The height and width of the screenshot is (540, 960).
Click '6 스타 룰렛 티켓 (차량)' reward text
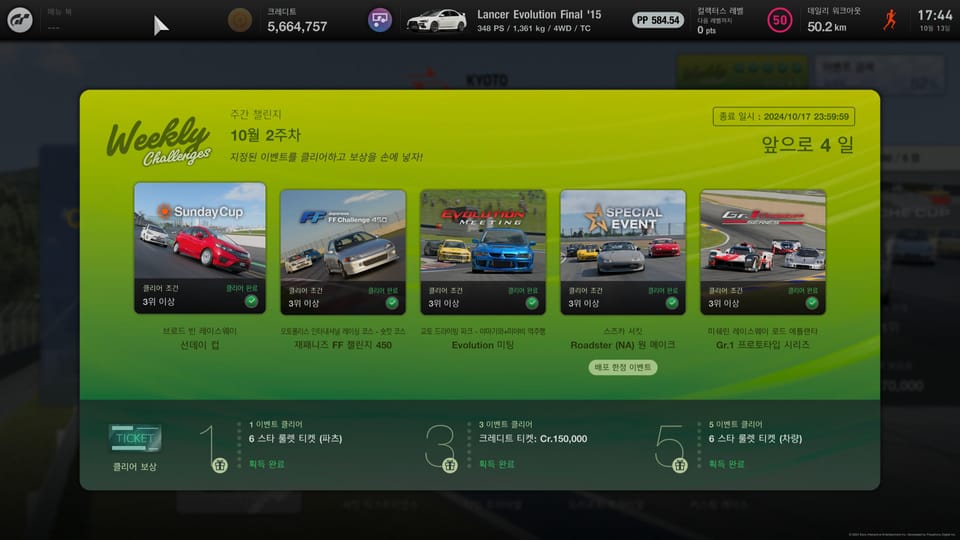pos(756,439)
